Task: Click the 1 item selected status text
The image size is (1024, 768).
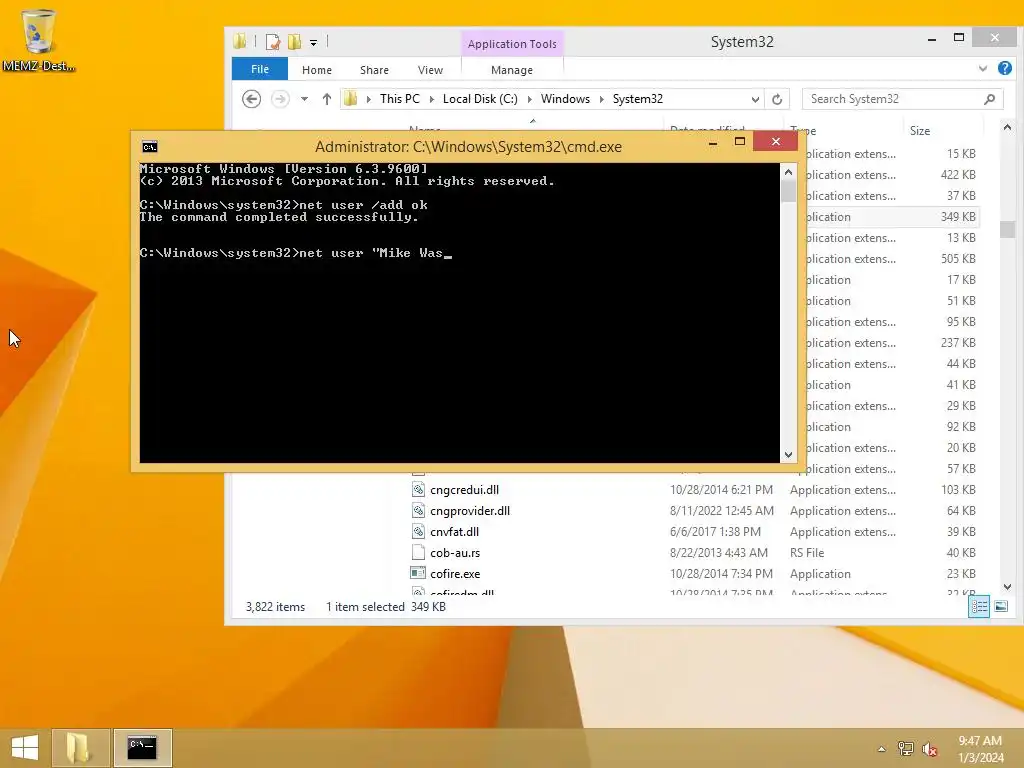Action: [365, 607]
